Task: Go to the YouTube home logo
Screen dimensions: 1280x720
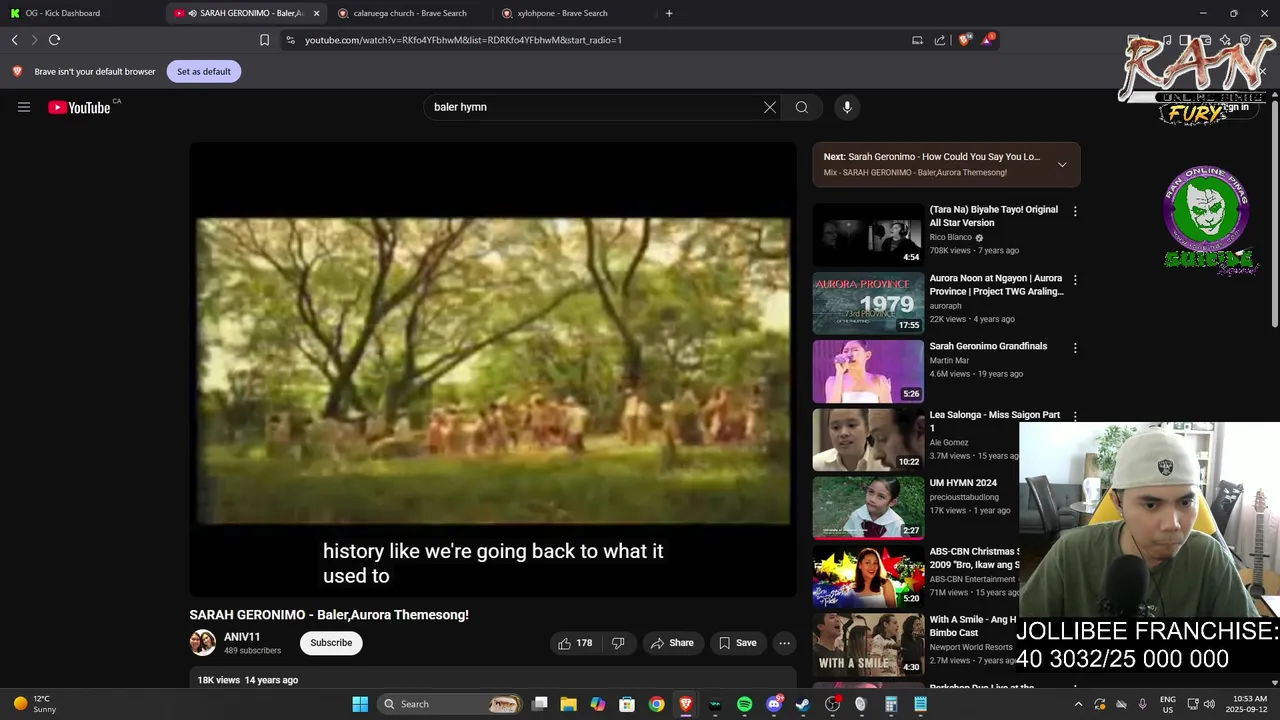Action: coord(79,107)
